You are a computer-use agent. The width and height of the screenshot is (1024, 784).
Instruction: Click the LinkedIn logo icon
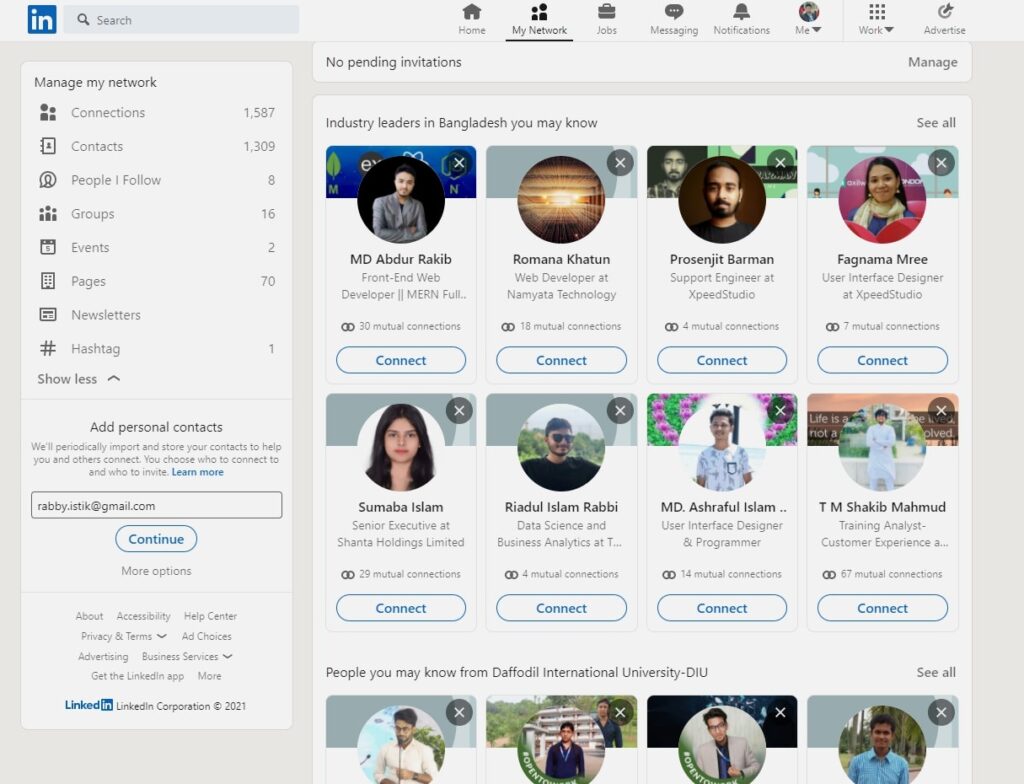coord(42,20)
